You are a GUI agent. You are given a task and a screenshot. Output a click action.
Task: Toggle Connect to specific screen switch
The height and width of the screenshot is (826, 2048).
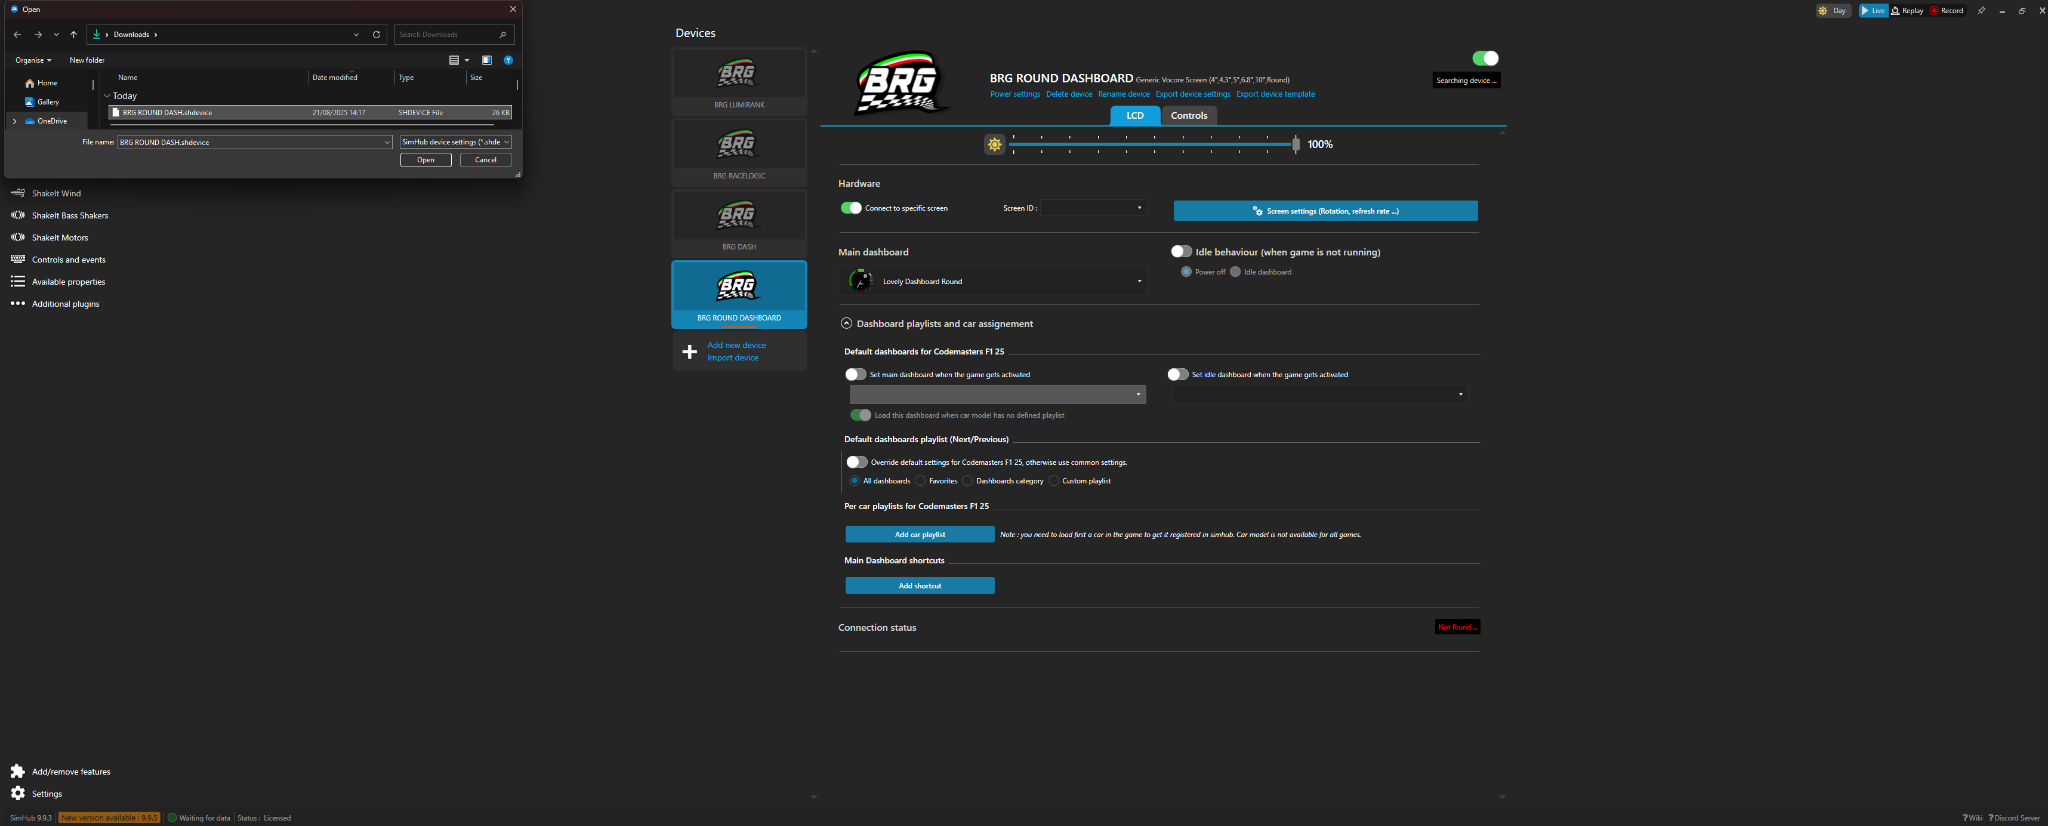[x=851, y=208]
